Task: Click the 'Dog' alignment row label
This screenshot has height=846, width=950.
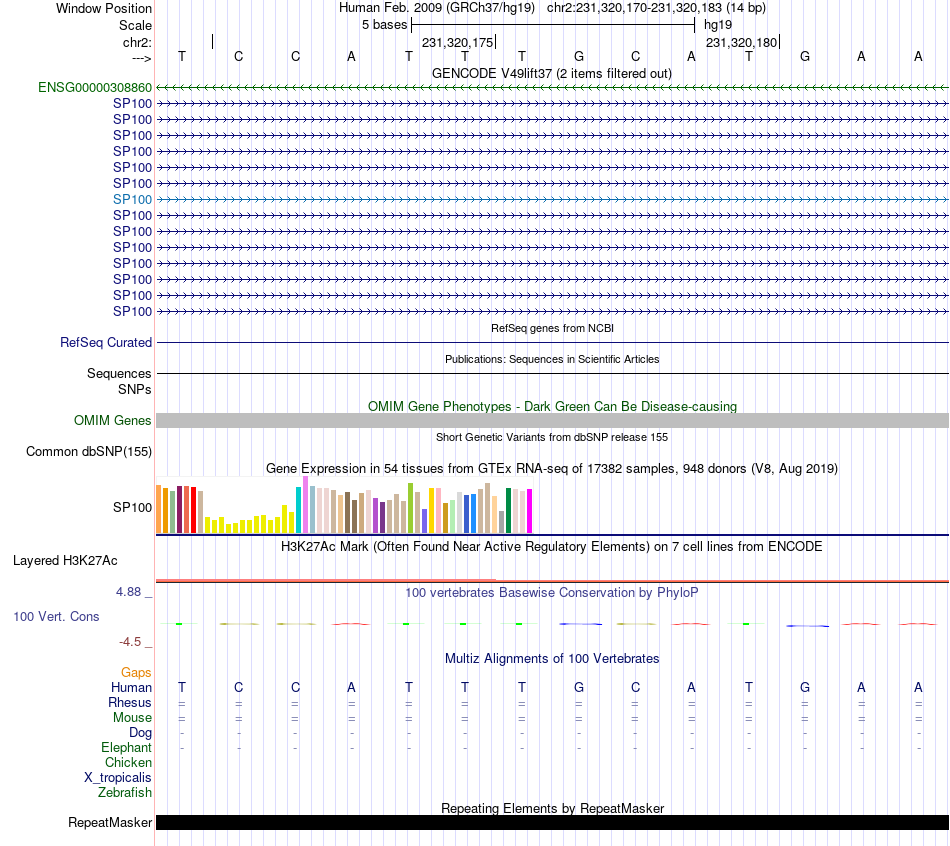Action: point(140,733)
